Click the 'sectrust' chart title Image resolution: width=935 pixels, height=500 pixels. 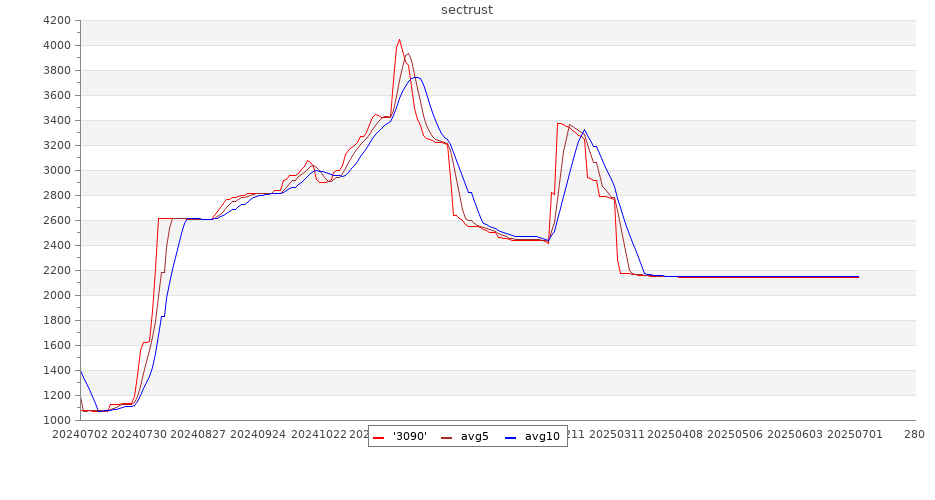tap(467, 10)
